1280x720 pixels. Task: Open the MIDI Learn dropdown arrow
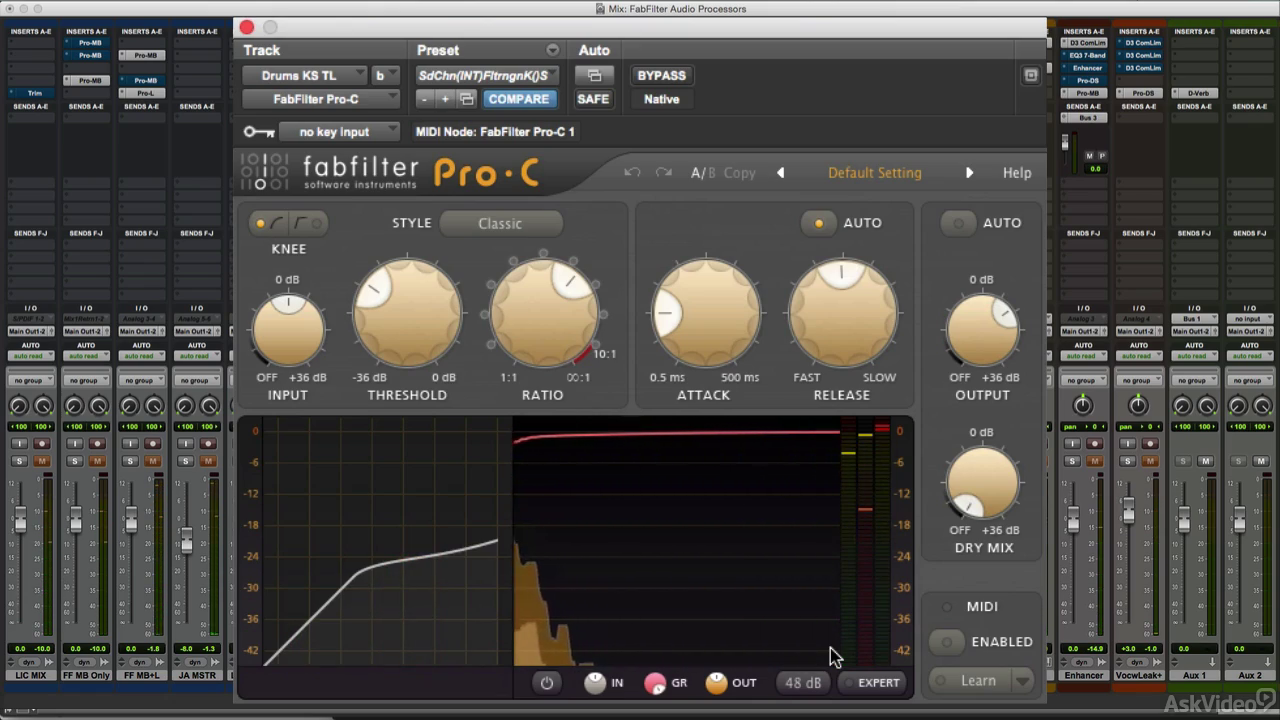(x=1022, y=681)
